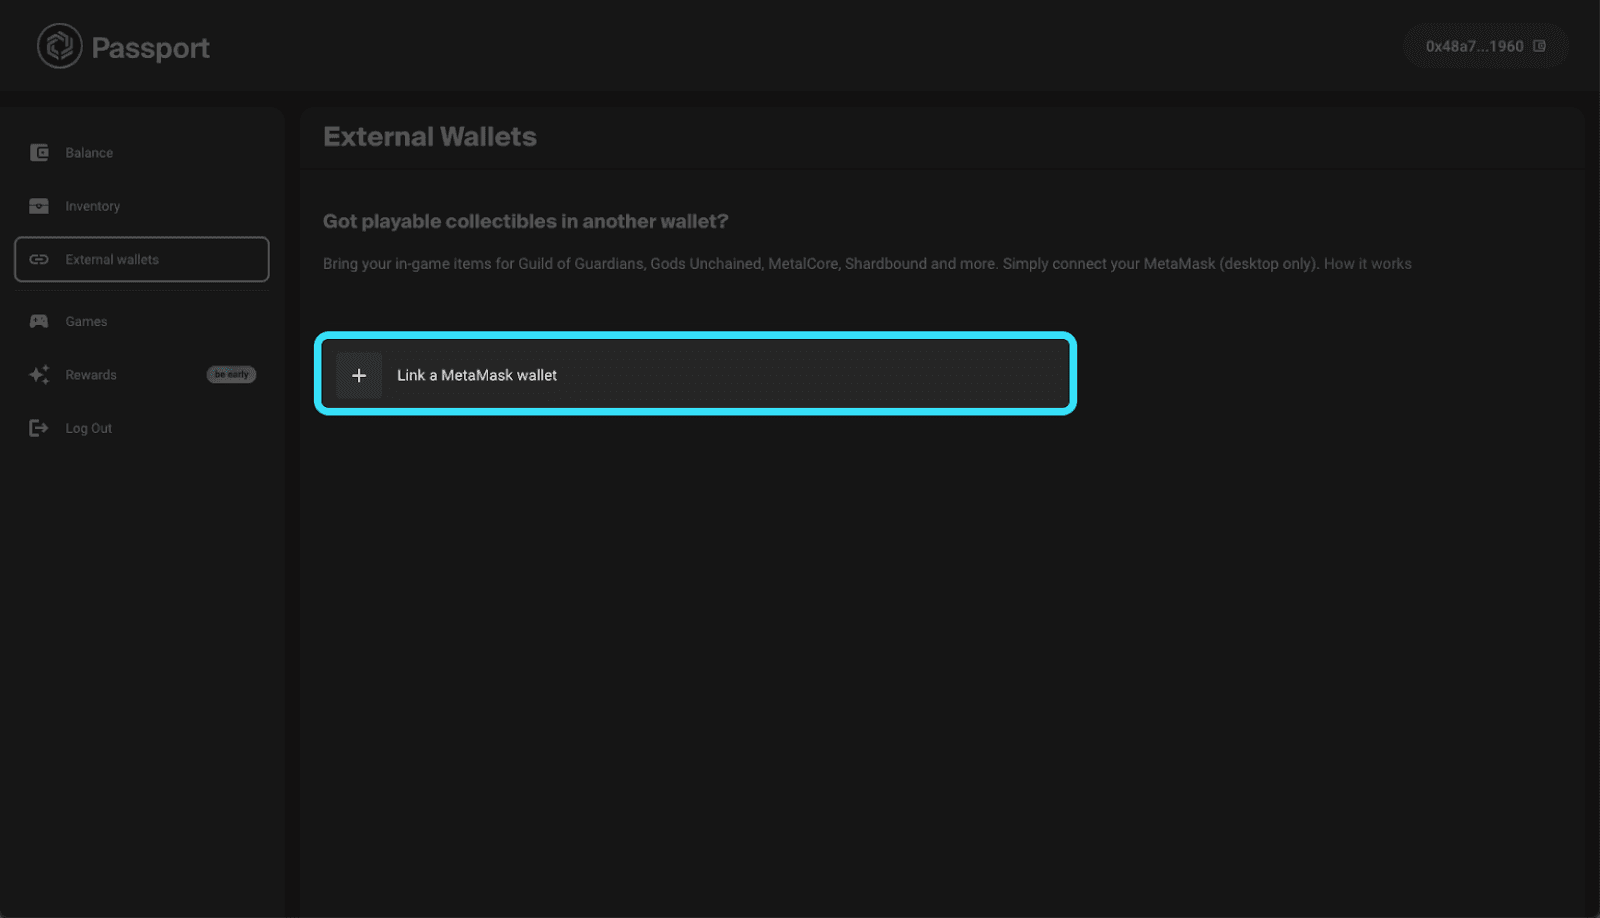The image size is (1600, 918).
Task: Click the Inventory chest icon
Action: tap(38, 205)
